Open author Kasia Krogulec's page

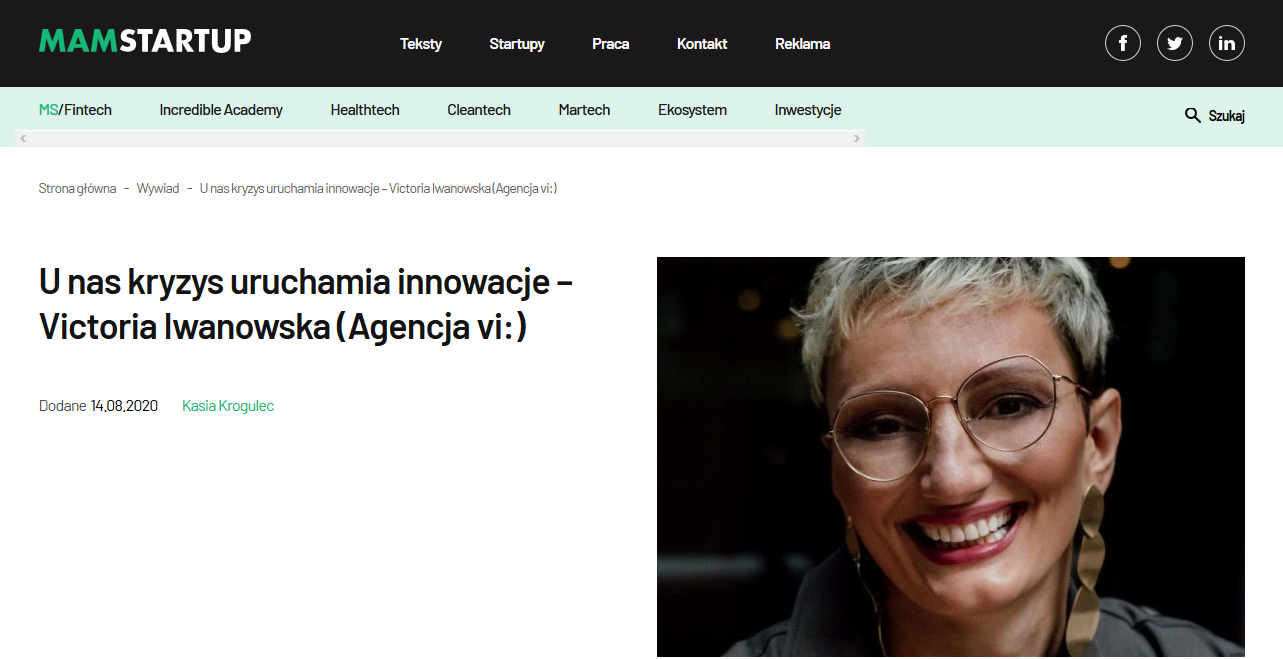click(228, 406)
